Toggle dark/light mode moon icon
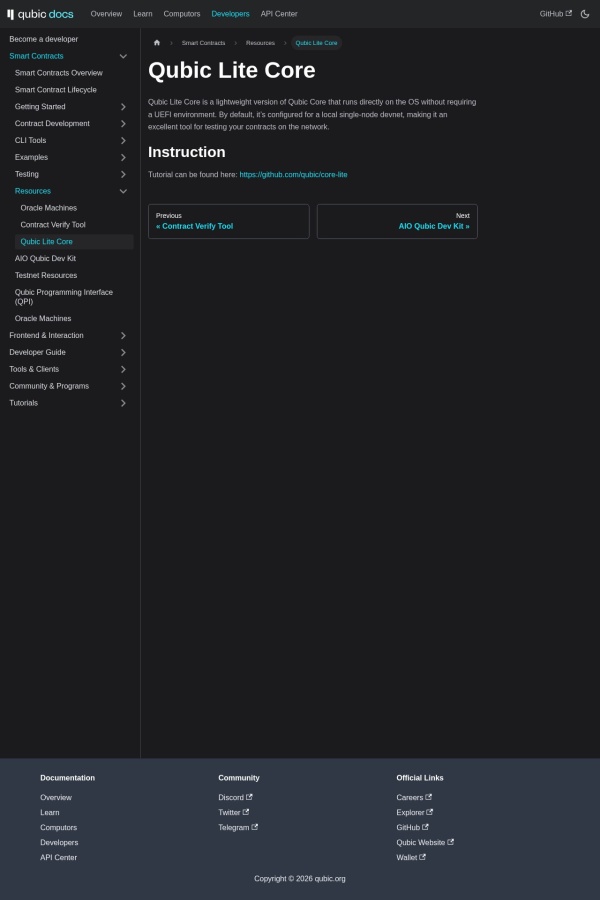 click(x=585, y=14)
